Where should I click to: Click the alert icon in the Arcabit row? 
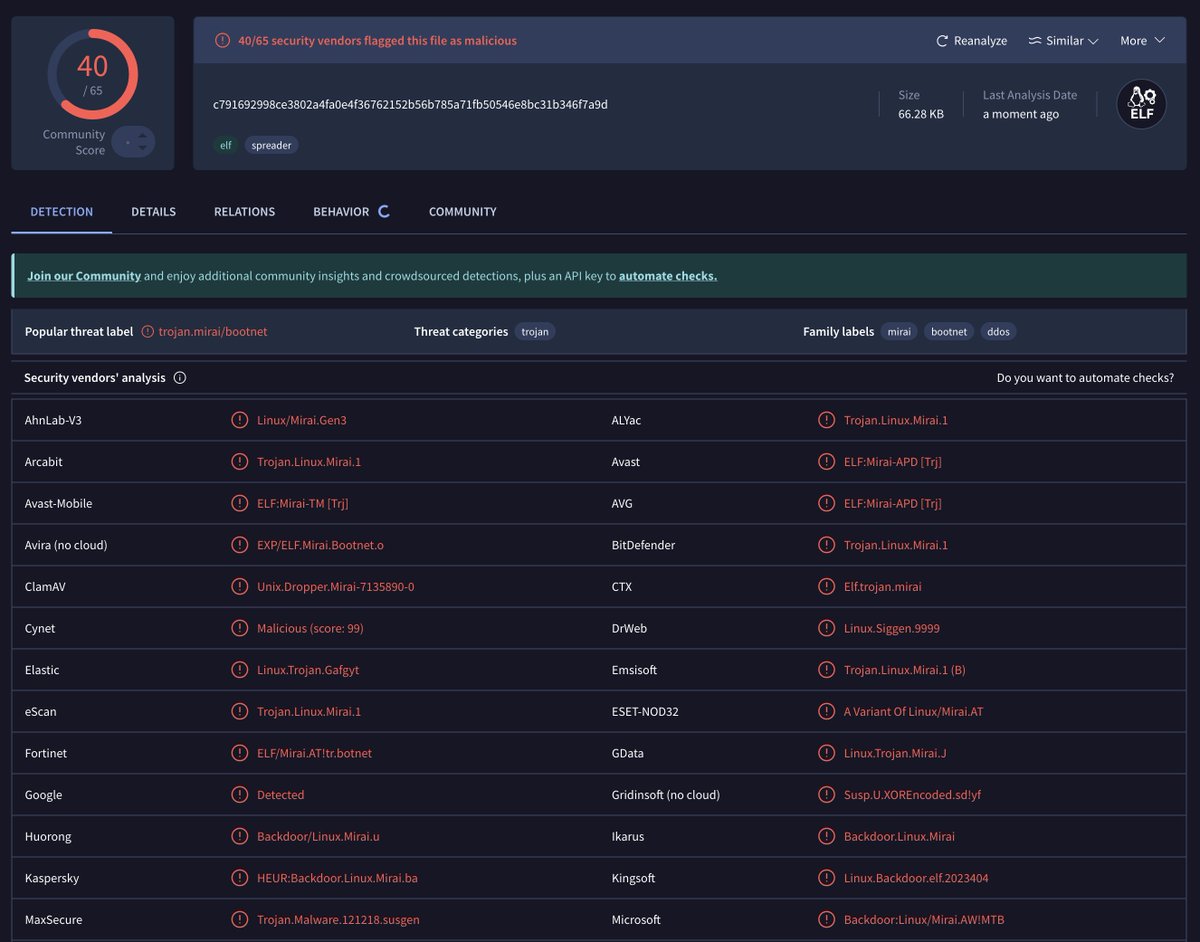pyautogui.click(x=239, y=462)
